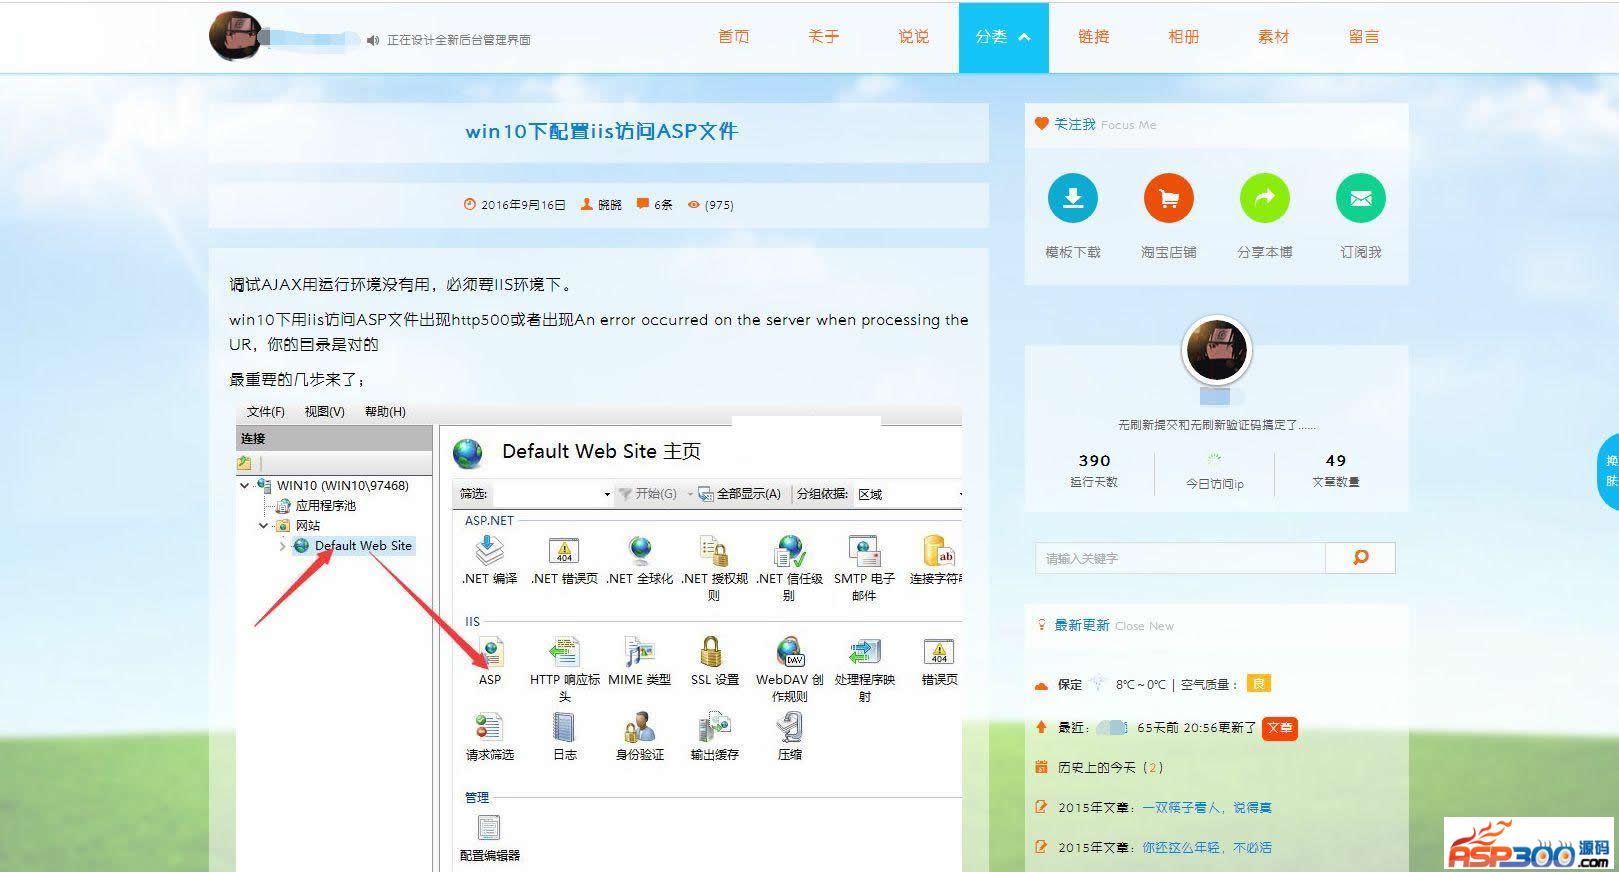
Task: Focus the 请输入关键字 search field
Action: (1180, 557)
